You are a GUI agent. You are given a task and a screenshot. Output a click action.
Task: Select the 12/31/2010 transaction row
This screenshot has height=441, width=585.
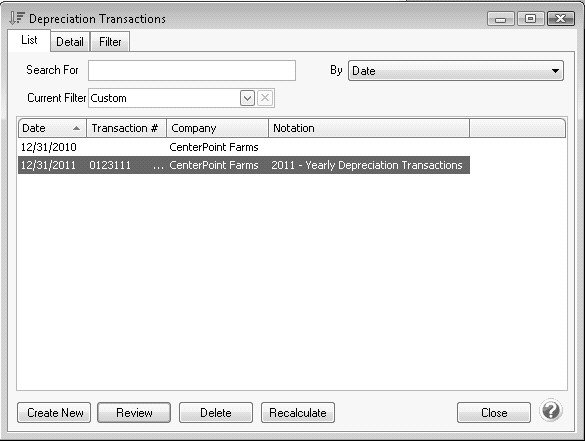pos(244,147)
